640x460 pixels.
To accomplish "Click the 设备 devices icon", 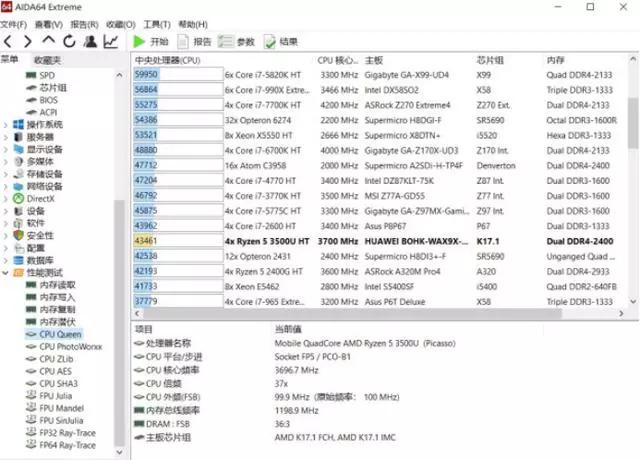I will coord(18,211).
